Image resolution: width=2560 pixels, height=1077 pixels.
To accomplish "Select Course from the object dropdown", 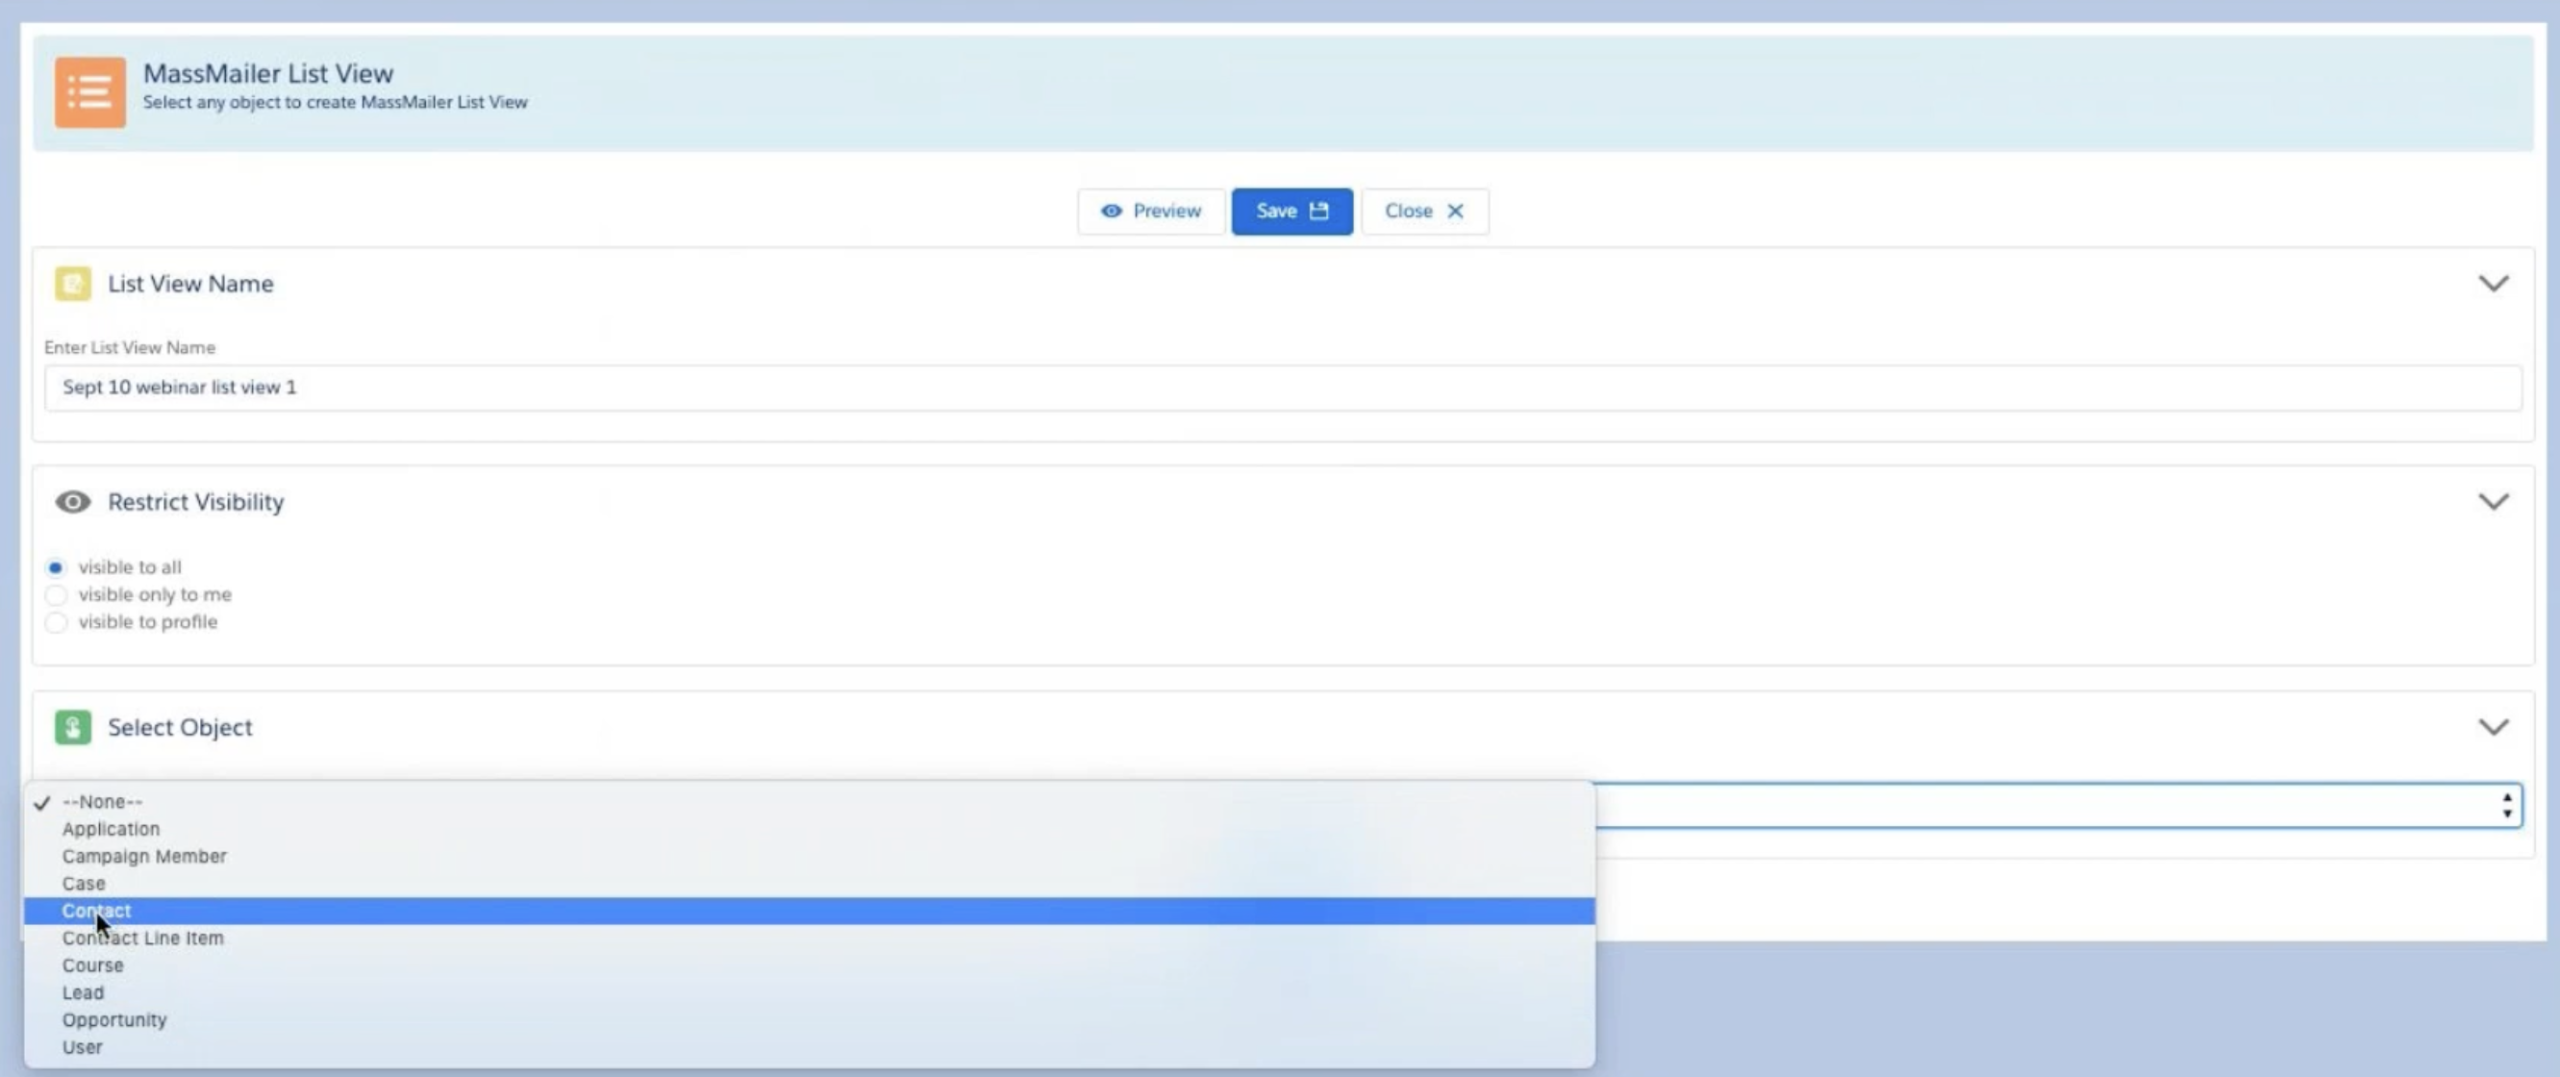I will pyautogui.click(x=809, y=966).
